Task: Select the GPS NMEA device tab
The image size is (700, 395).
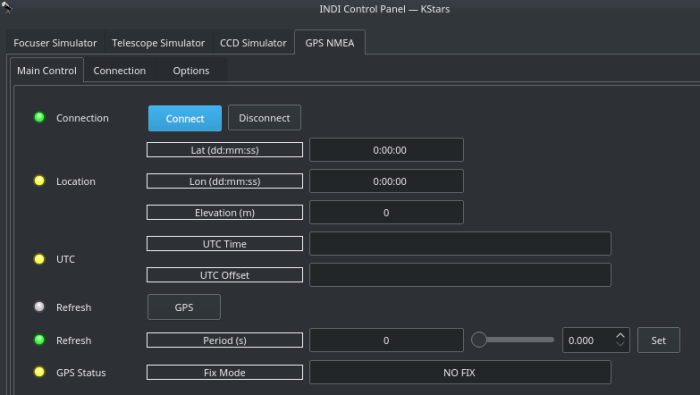Action: pos(330,43)
